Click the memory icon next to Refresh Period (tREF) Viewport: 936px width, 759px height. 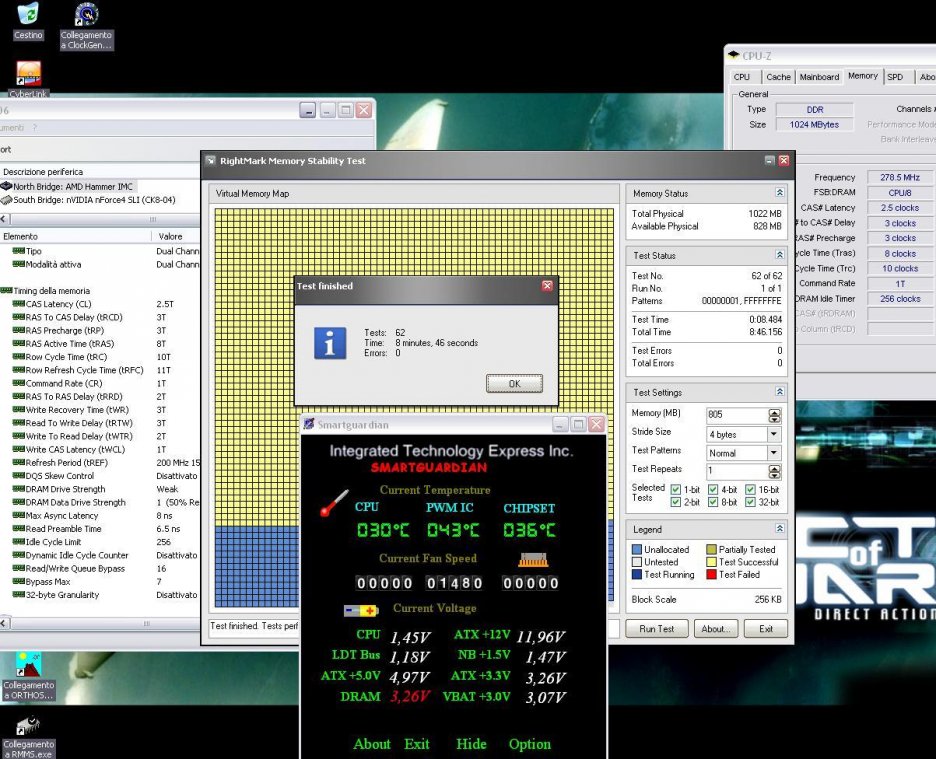tap(19, 462)
